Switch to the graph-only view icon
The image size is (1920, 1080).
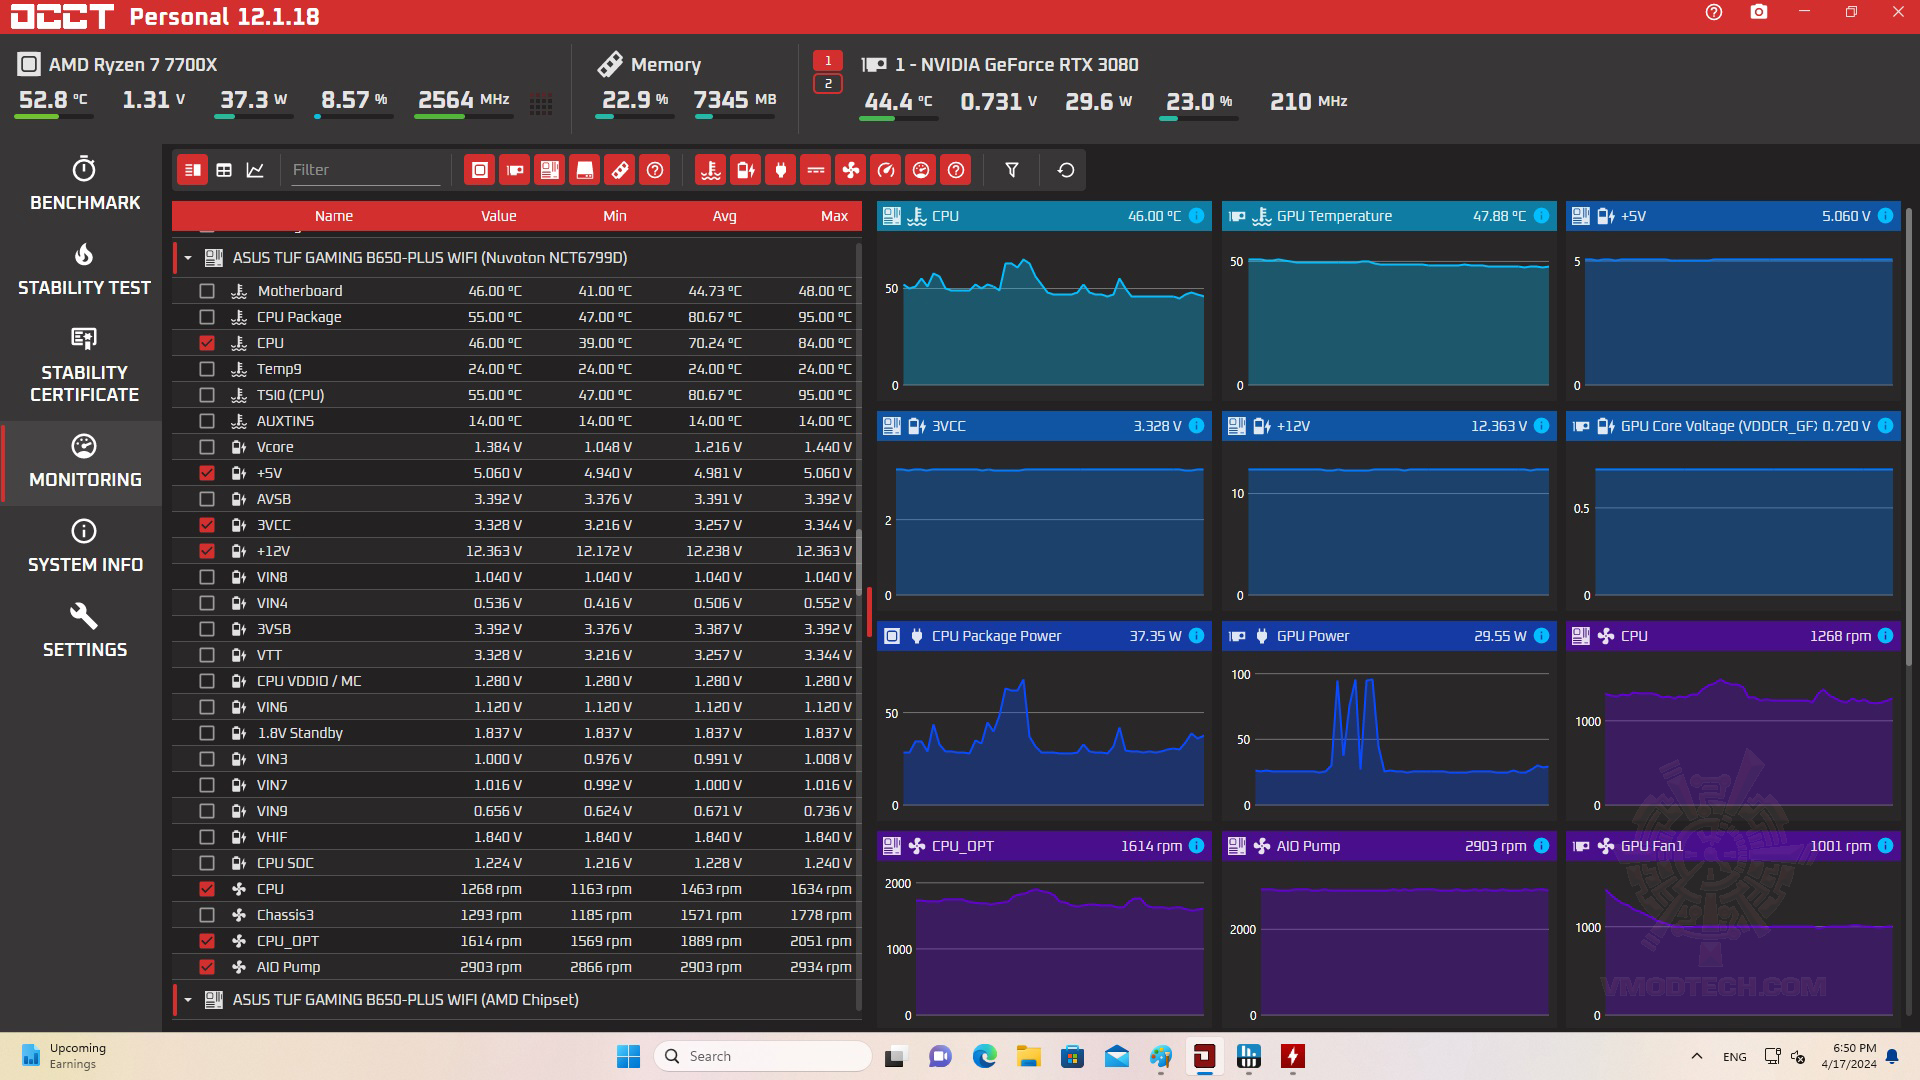(x=255, y=170)
